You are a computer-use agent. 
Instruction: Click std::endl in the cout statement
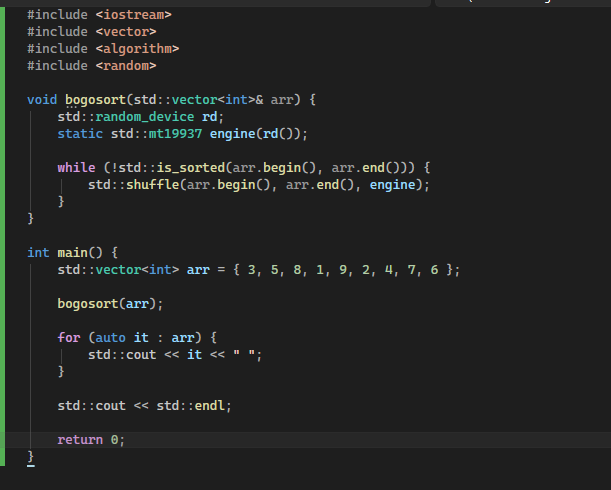pyautogui.click(x=191, y=406)
